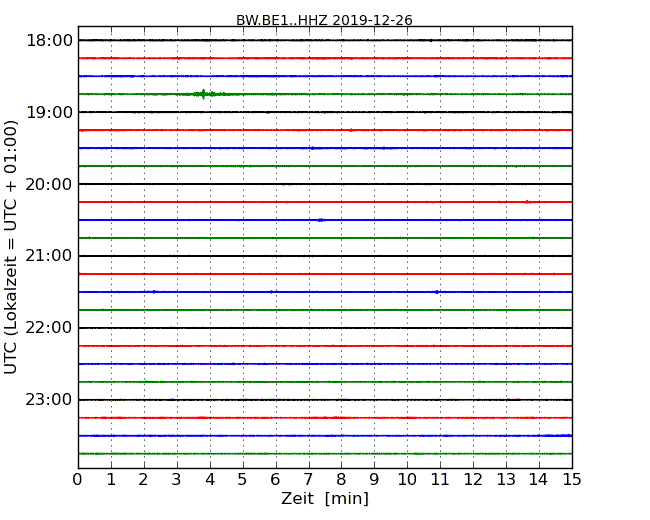Screen dimensions: 650x520
Task: Click the 2 minute tick label
Action: tap(143, 480)
